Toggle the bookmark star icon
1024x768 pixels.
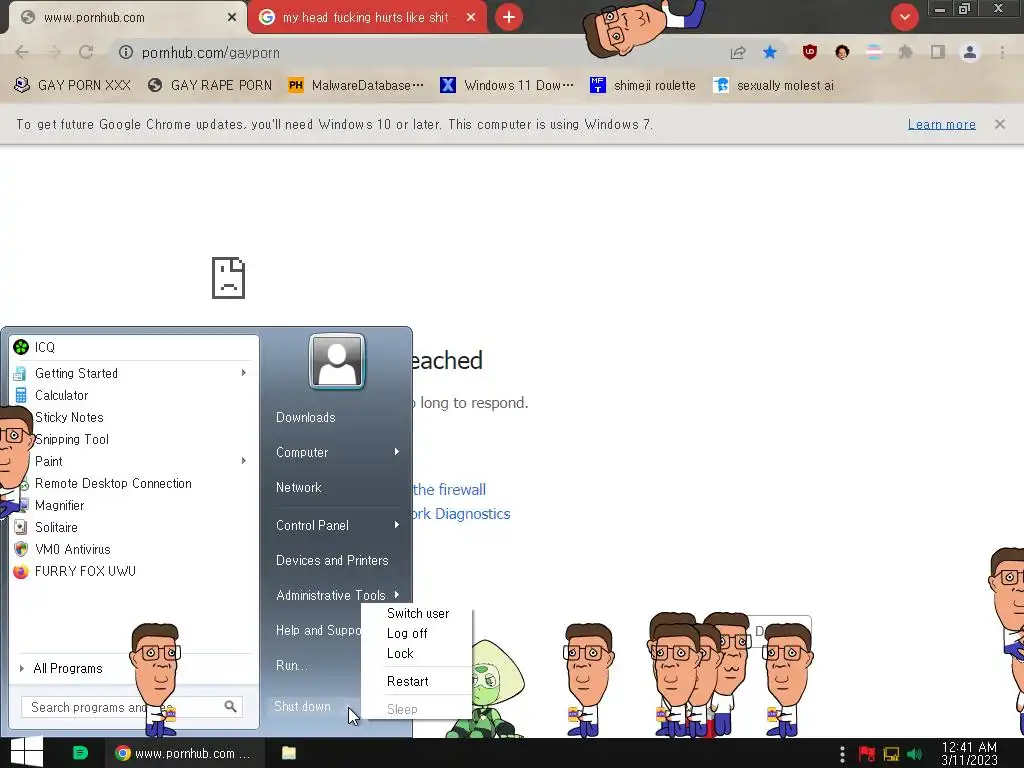[x=770, y=52]
